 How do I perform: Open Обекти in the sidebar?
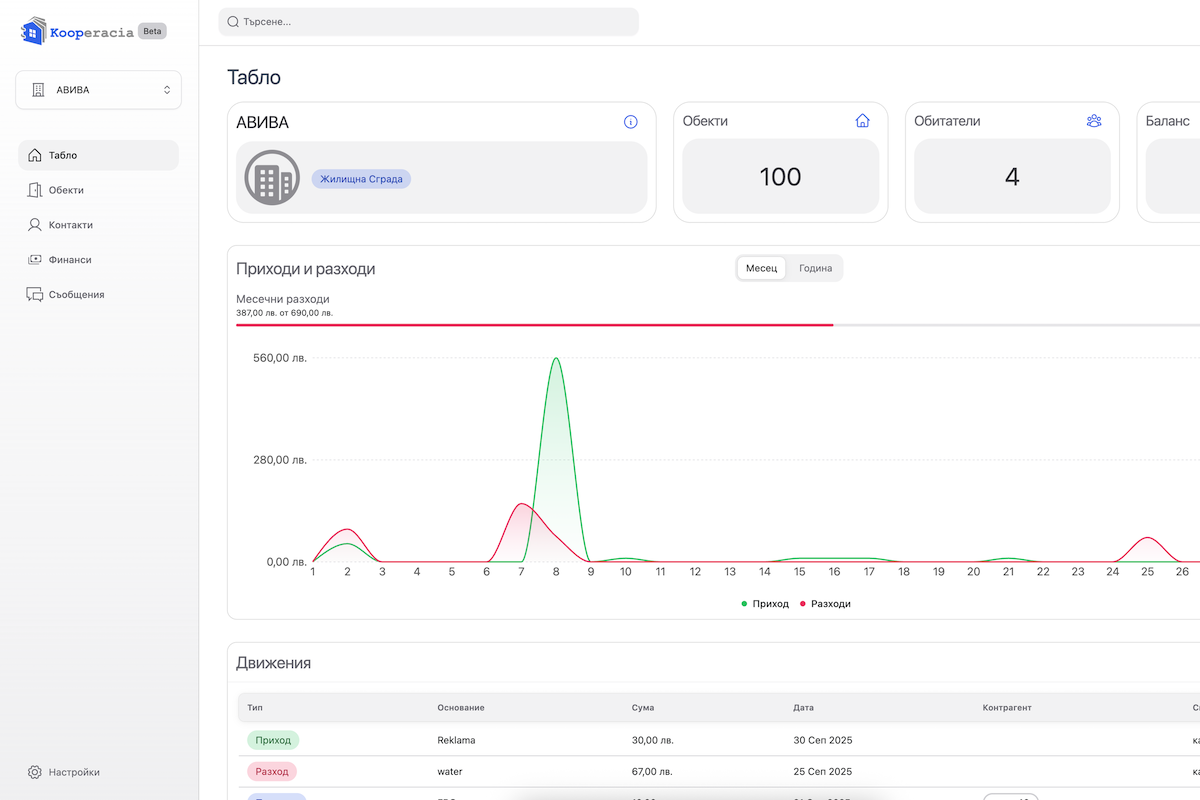pyautogui.click(x=66, y=190)
